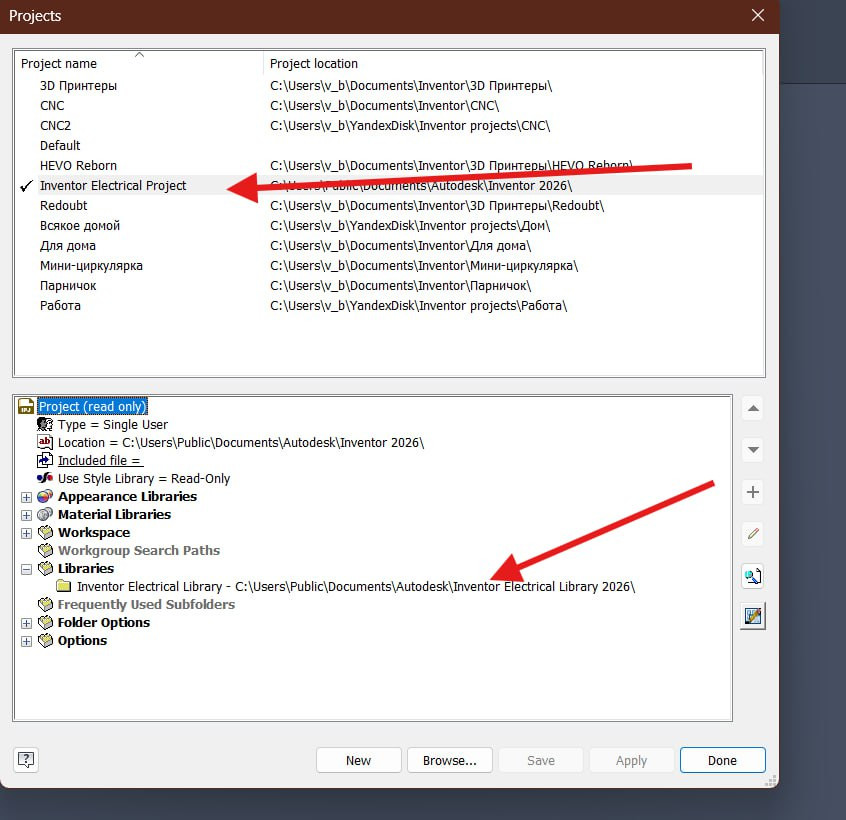Click the find duplicate files icon
This screenshot has width=846, height=820.
753,576
